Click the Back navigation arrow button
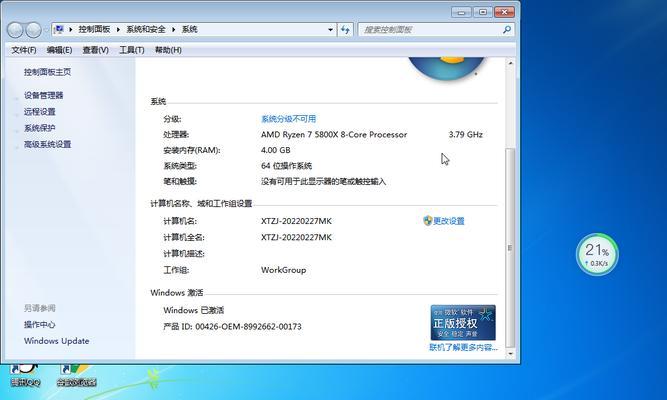 click(x=15, y=30)
